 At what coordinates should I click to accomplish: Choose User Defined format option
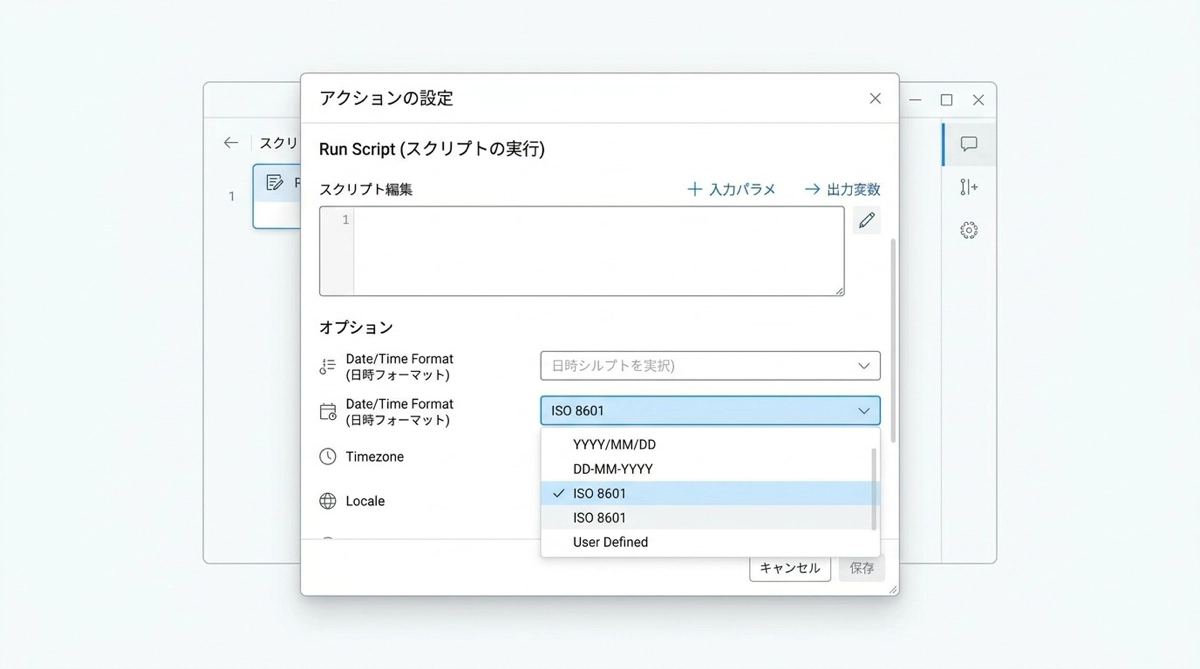610,542
